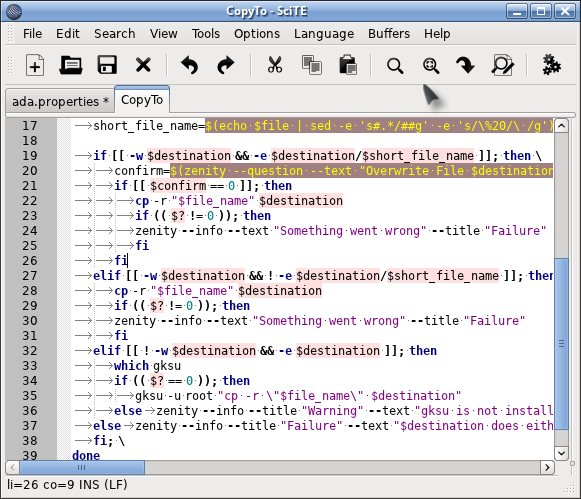Viewport: 581px width, 499px height.
Task: Click the vertical scrollbar thumb
Action: point(561,343)
